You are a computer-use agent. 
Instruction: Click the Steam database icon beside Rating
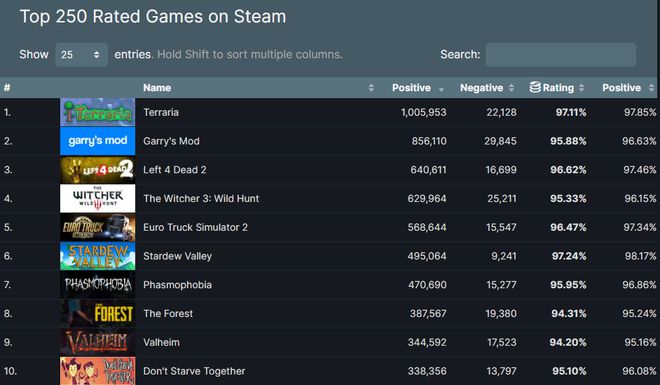[x=535, y=87]
